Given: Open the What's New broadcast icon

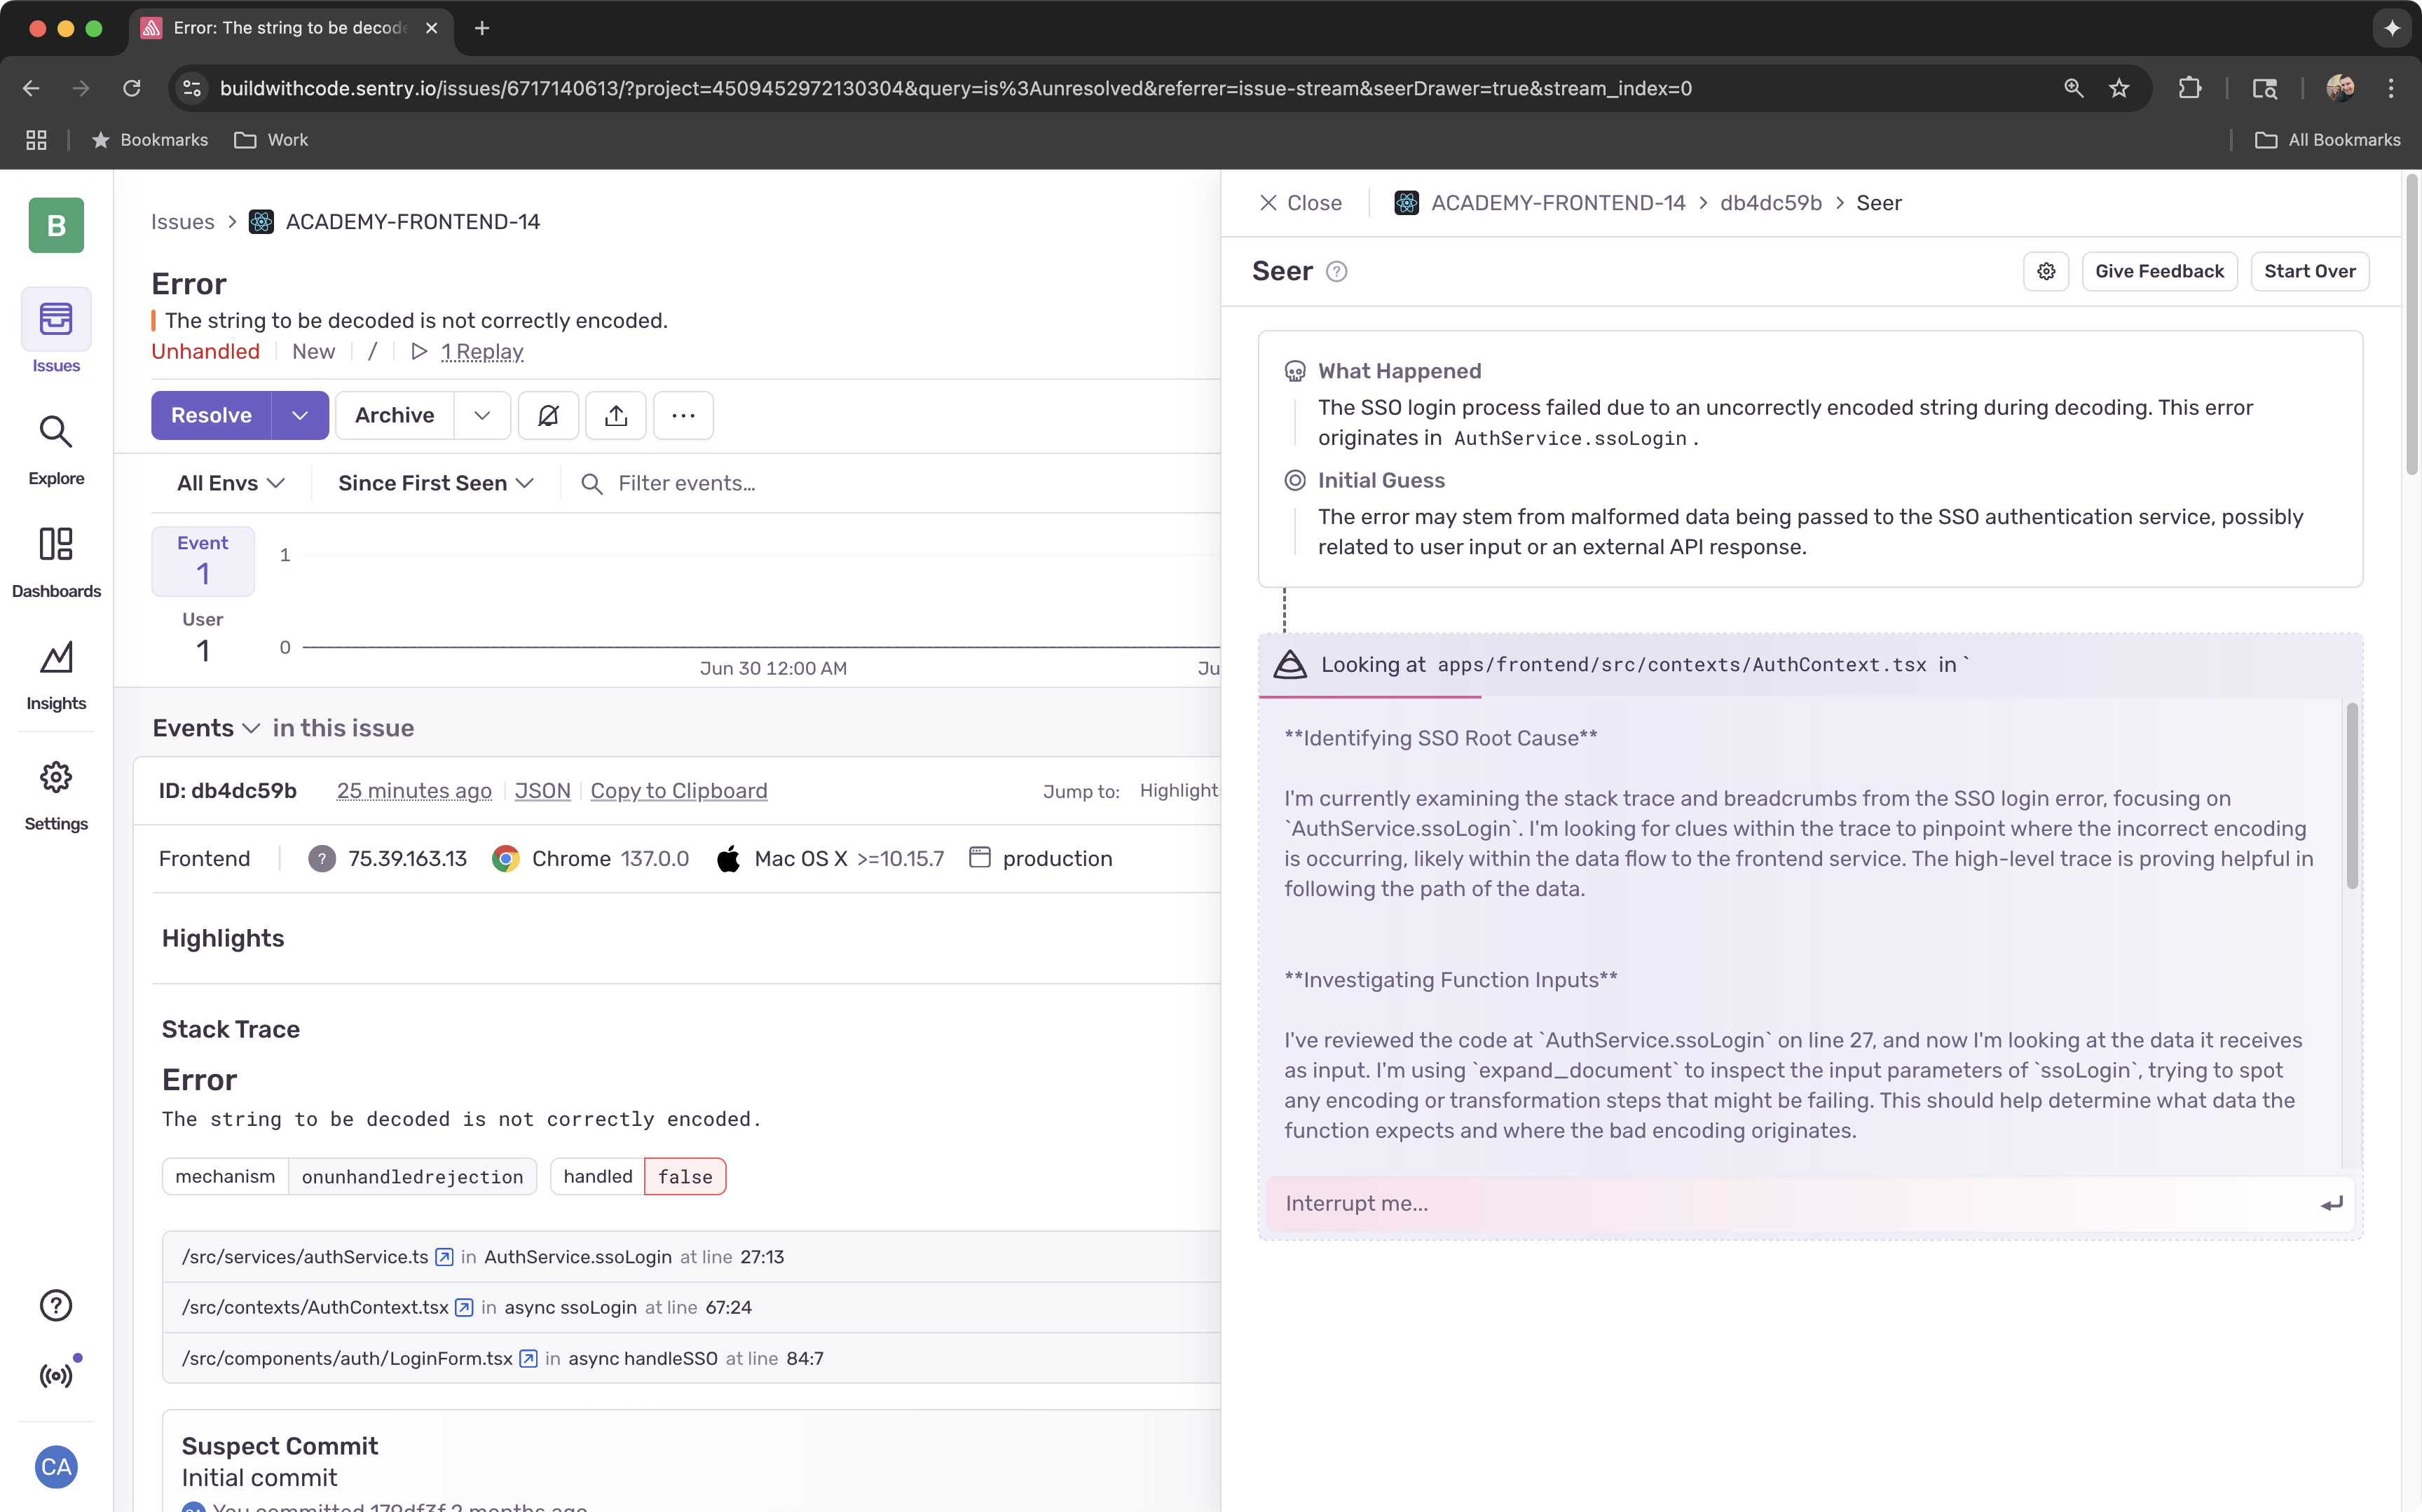Looking at the screenshot, I should click(56, 1375).
